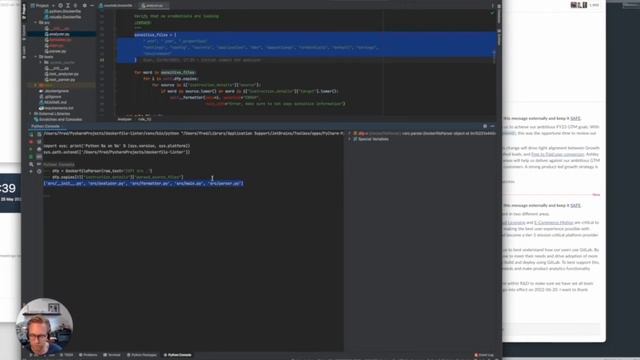Screen dimensions: 640x360
Task: Expand the dfp variable
Action: click(349, 133)
